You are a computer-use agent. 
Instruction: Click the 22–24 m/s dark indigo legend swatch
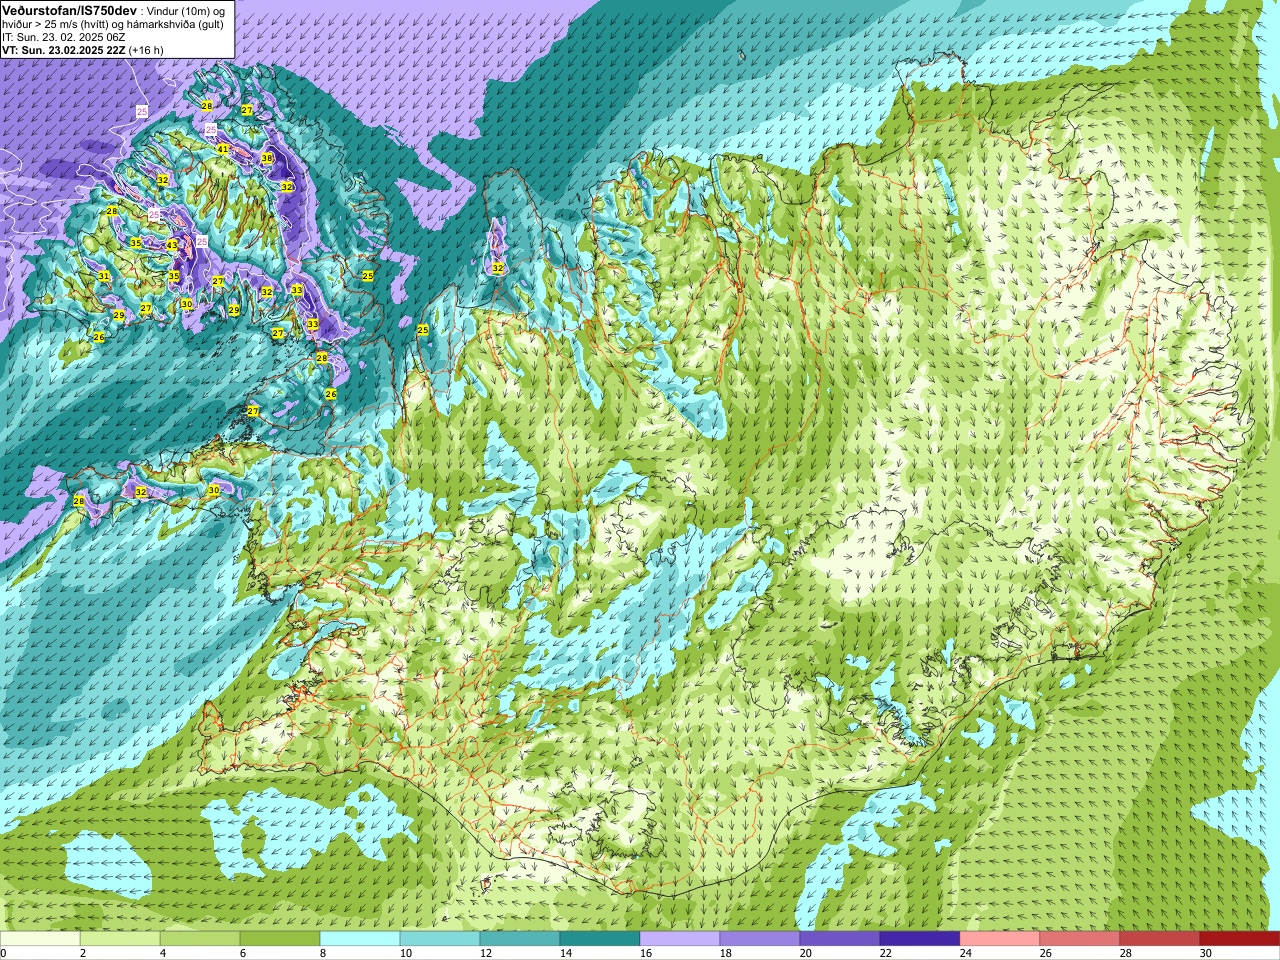(x=920, y=939)
